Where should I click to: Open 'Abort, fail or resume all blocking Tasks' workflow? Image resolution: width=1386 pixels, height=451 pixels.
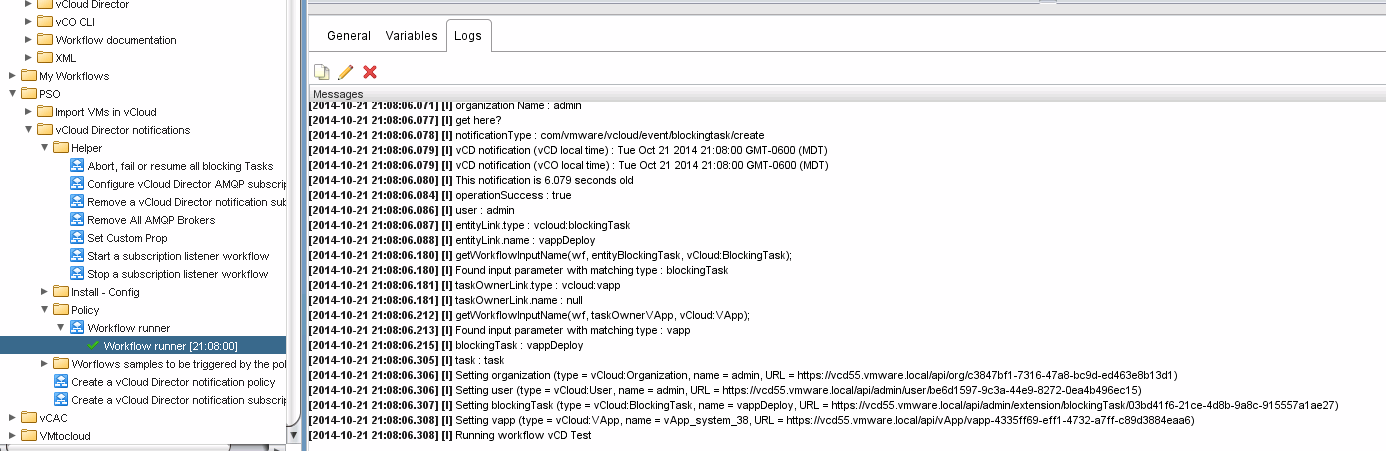179,166
